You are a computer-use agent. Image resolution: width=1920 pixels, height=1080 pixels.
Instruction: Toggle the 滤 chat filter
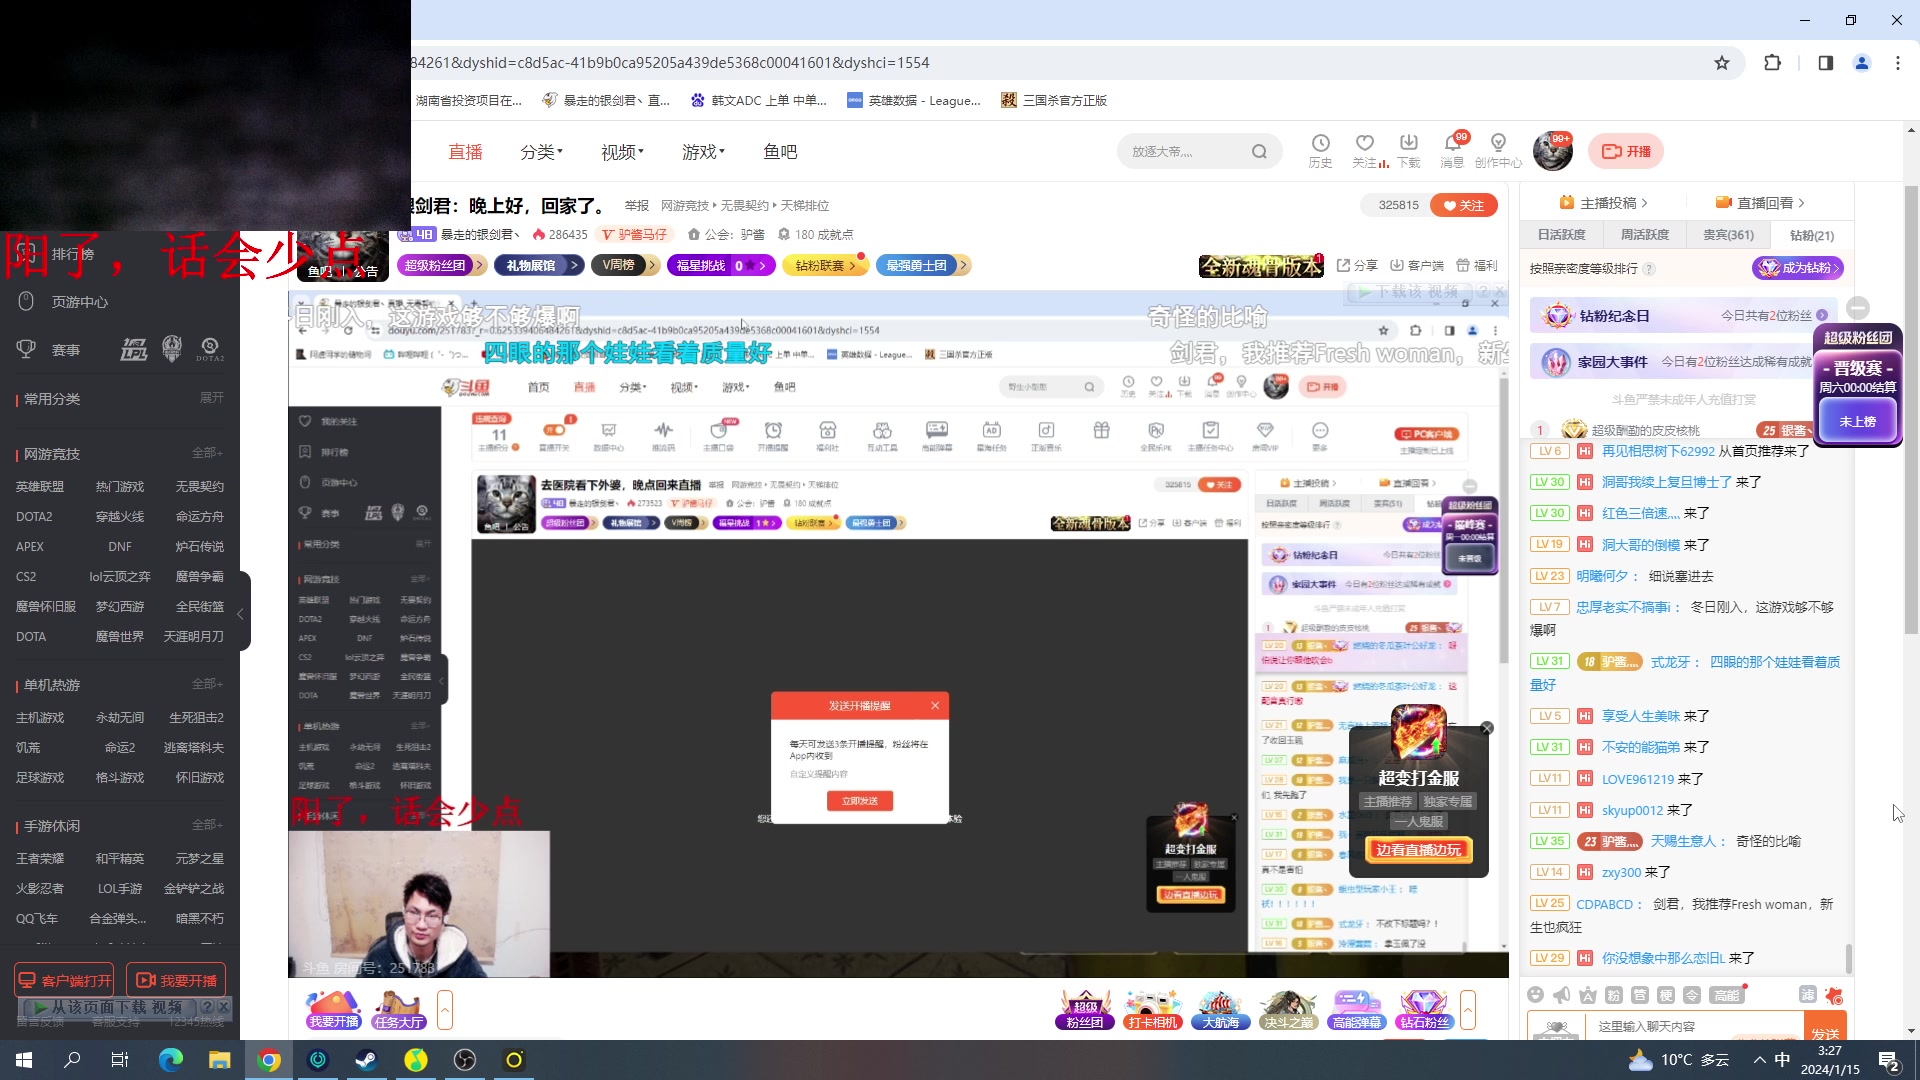(x=1808, y=994)
